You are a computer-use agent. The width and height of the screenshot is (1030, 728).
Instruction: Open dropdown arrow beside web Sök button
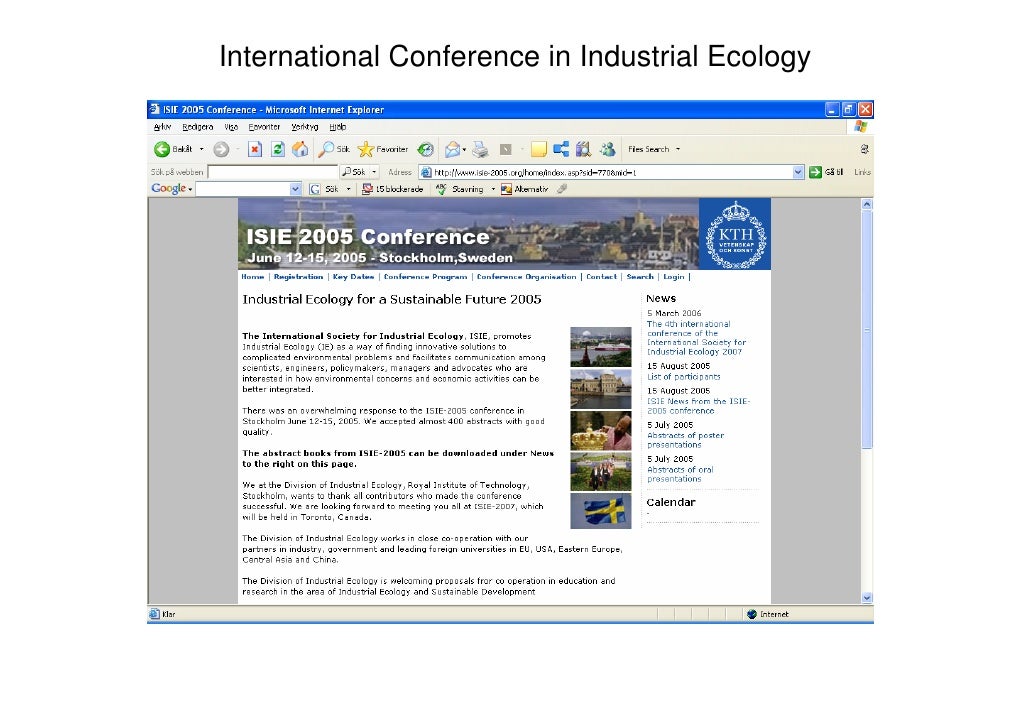pos(374,172)
